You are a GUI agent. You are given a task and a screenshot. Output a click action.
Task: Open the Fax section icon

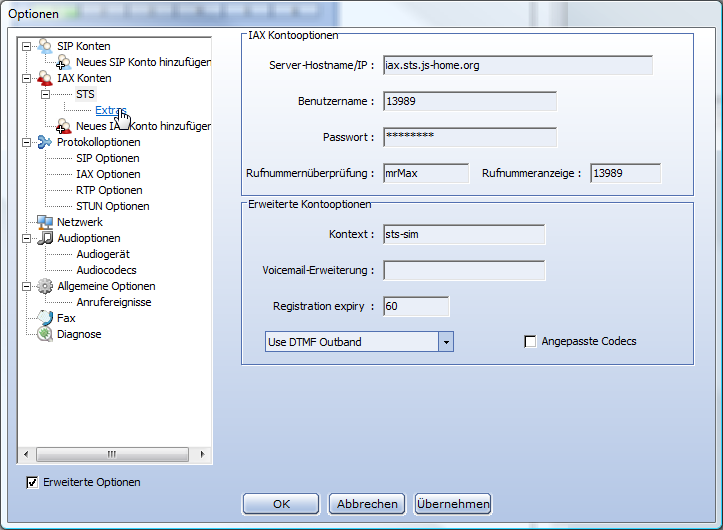44,318
